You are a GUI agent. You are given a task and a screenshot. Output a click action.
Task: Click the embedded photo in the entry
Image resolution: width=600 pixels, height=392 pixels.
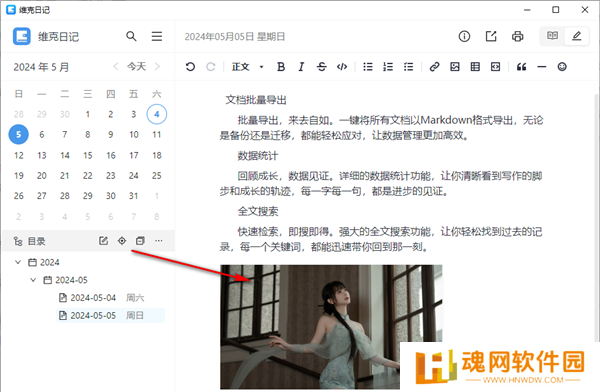[331, 327]
